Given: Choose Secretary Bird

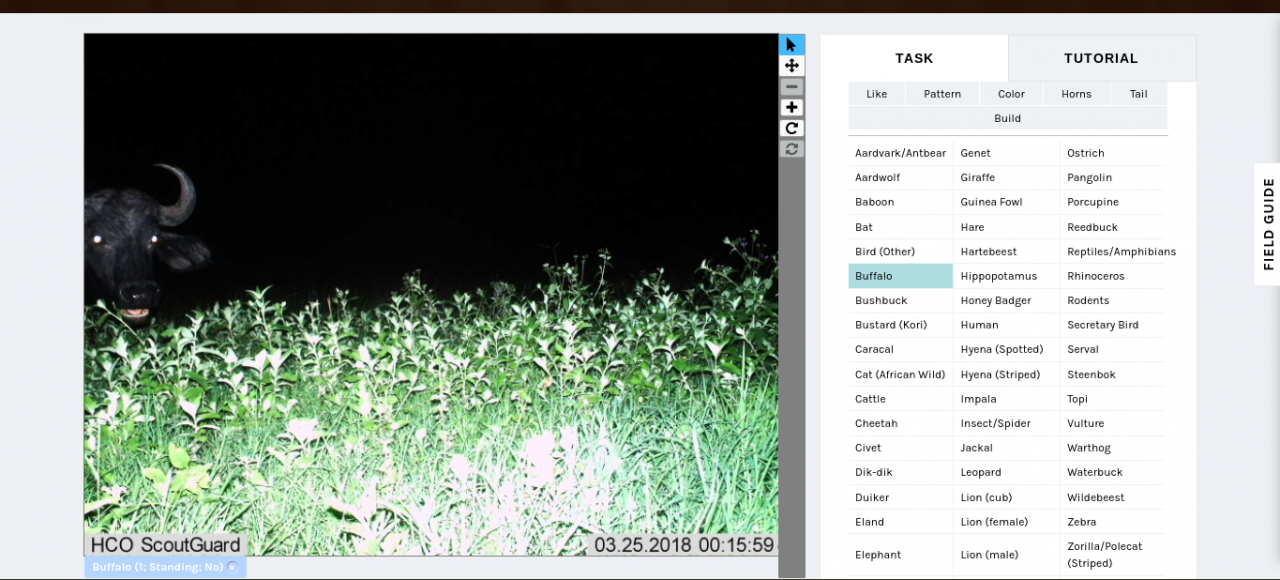Looking at the screenshot, I should click(x=1113, y=325).
